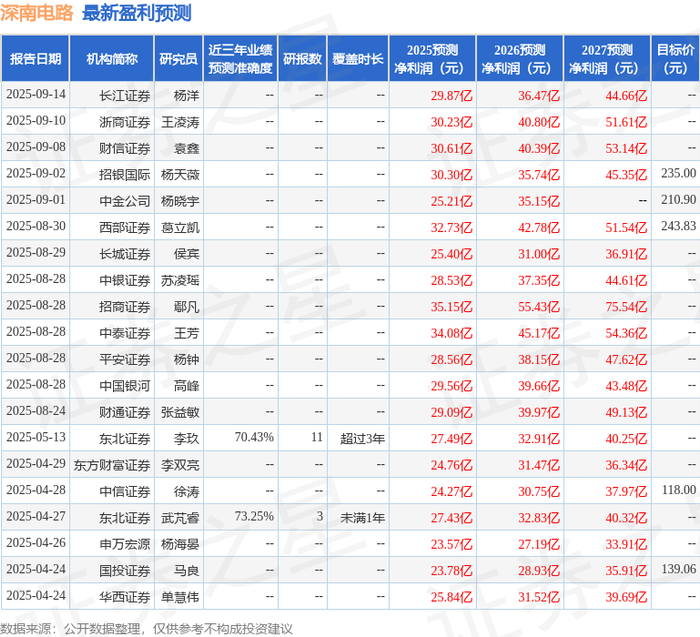Select analyst 苏凌瑶 cell

point(180,280)
